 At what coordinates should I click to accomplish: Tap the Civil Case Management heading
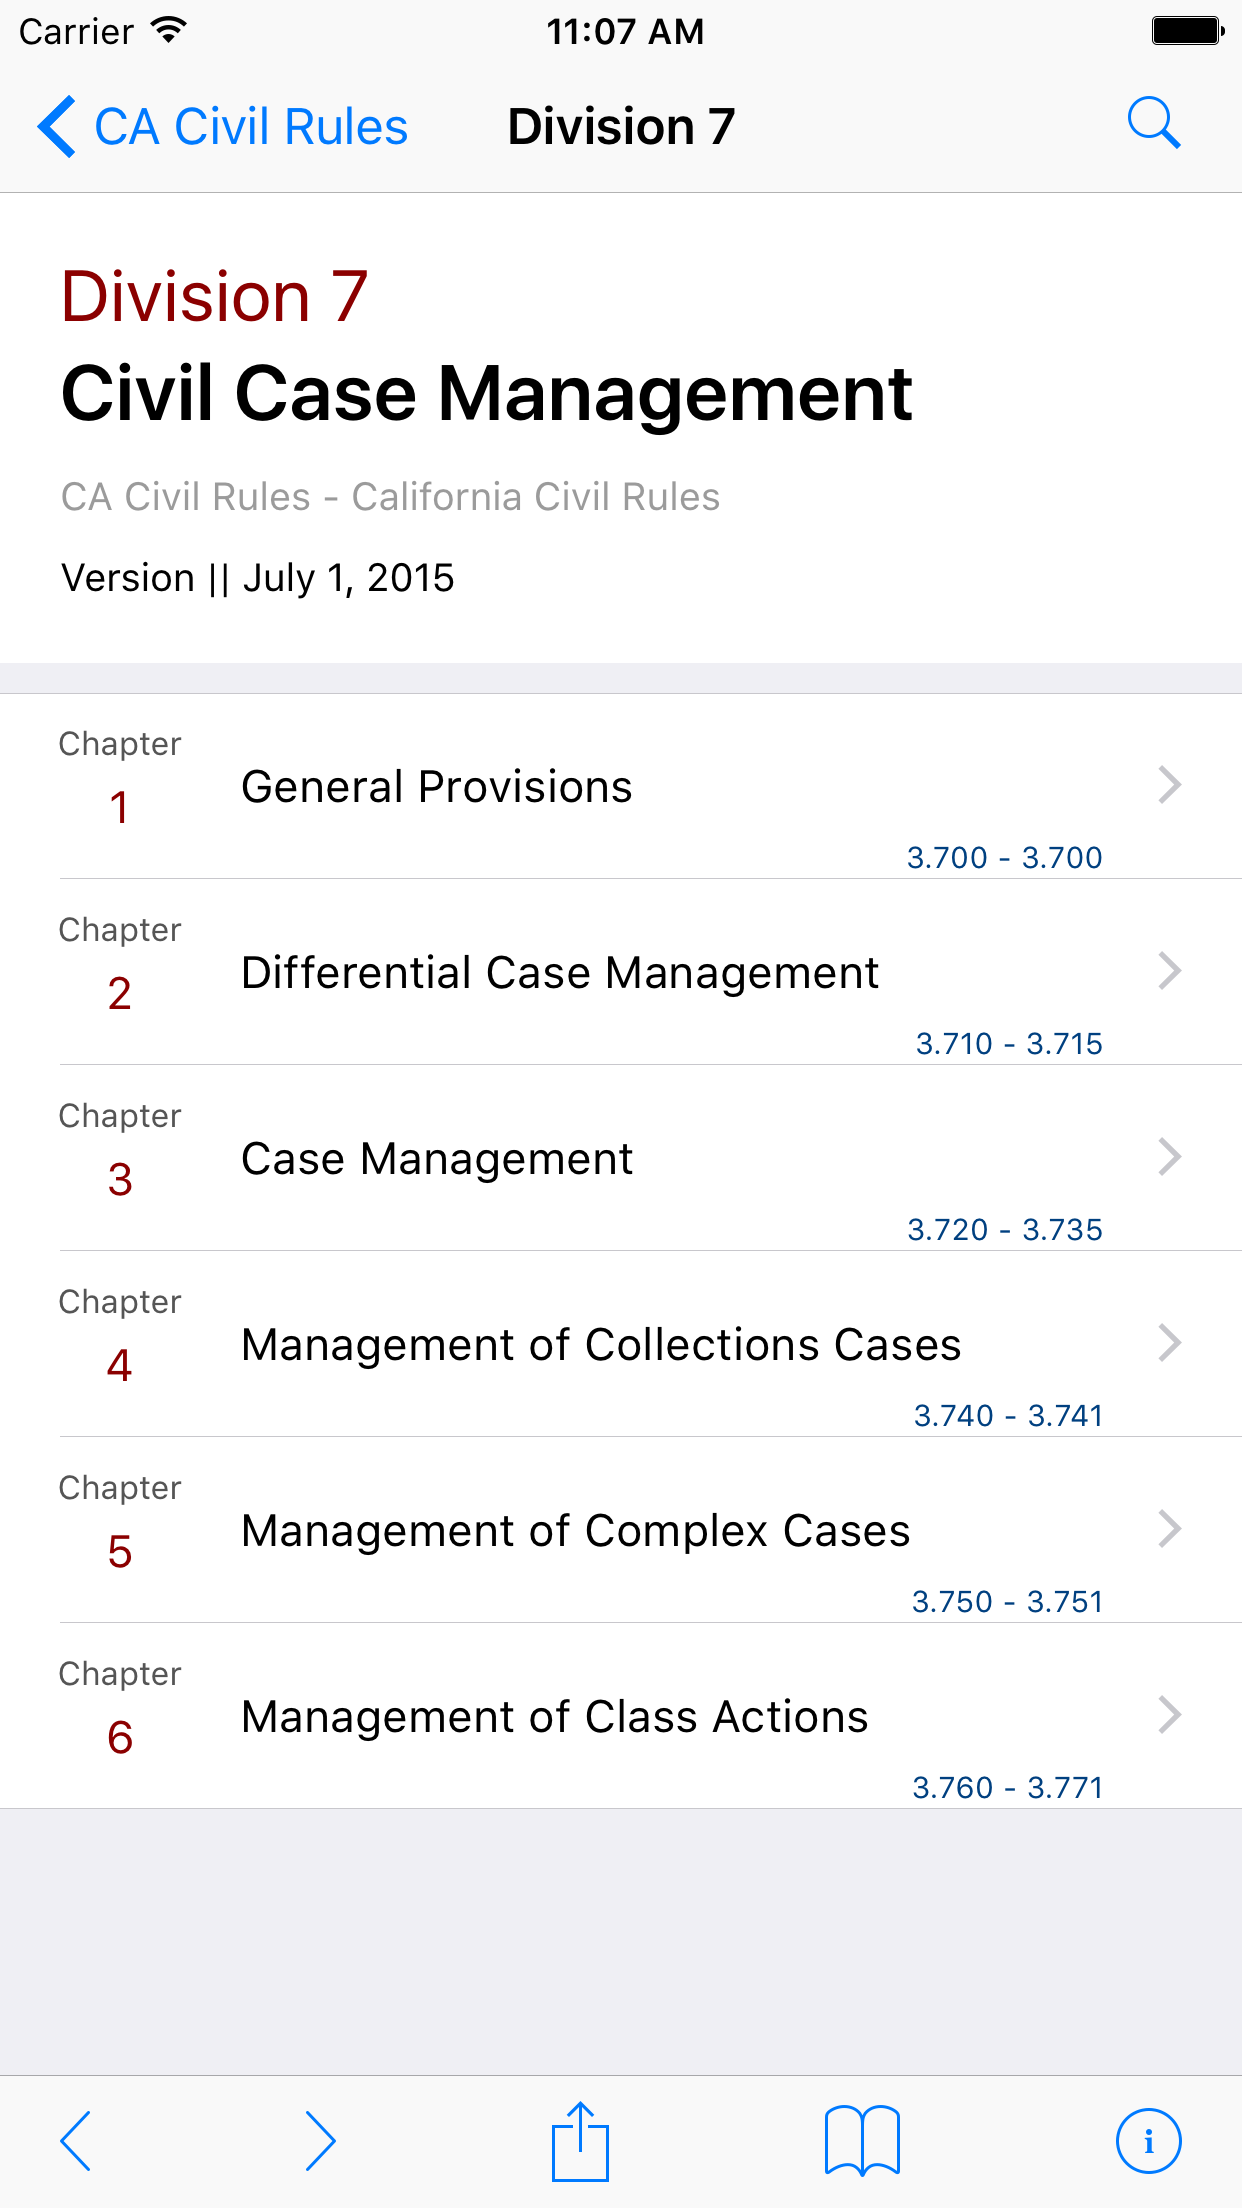(x=486, y=393)
